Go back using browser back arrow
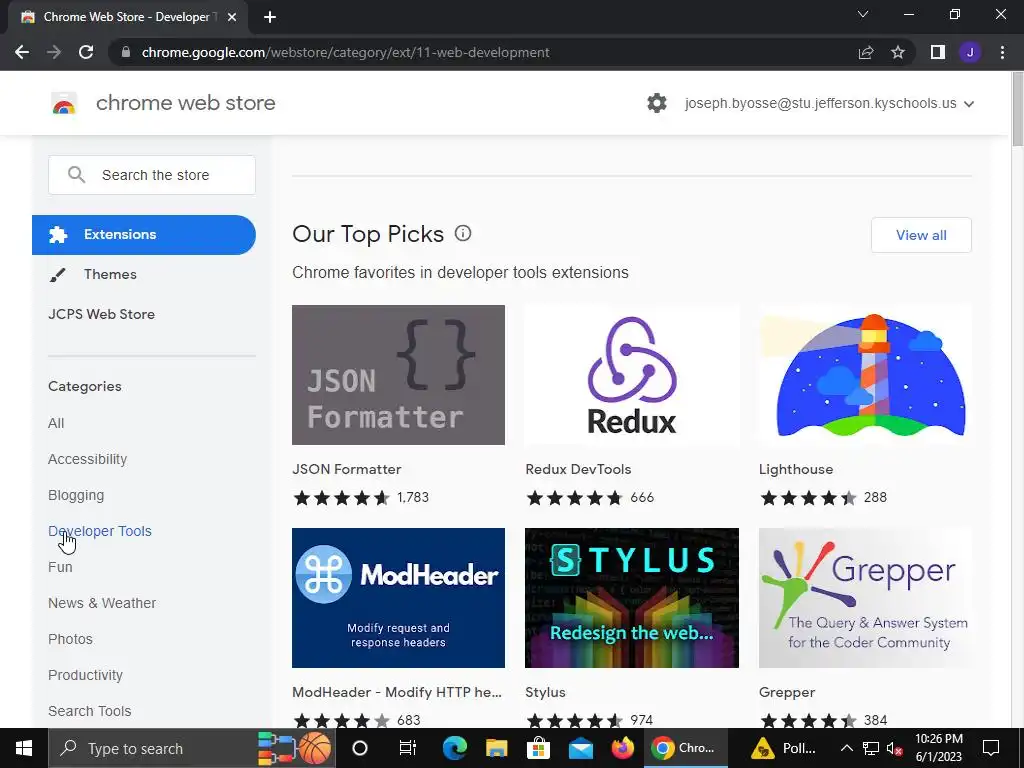Image resolution: width=1024 pixels, height=768 pixels. tap(22, 52)
